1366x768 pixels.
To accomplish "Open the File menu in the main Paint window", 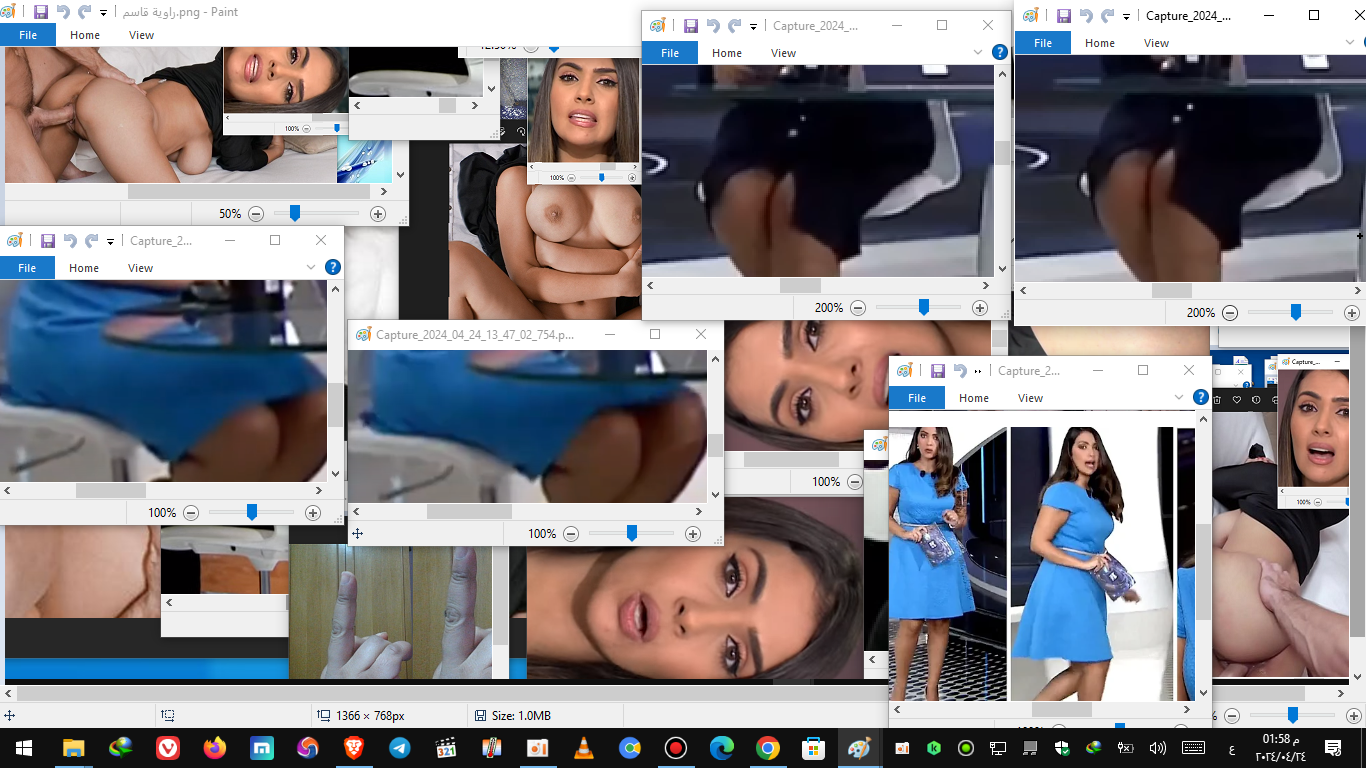I will [x=28, y=35].
